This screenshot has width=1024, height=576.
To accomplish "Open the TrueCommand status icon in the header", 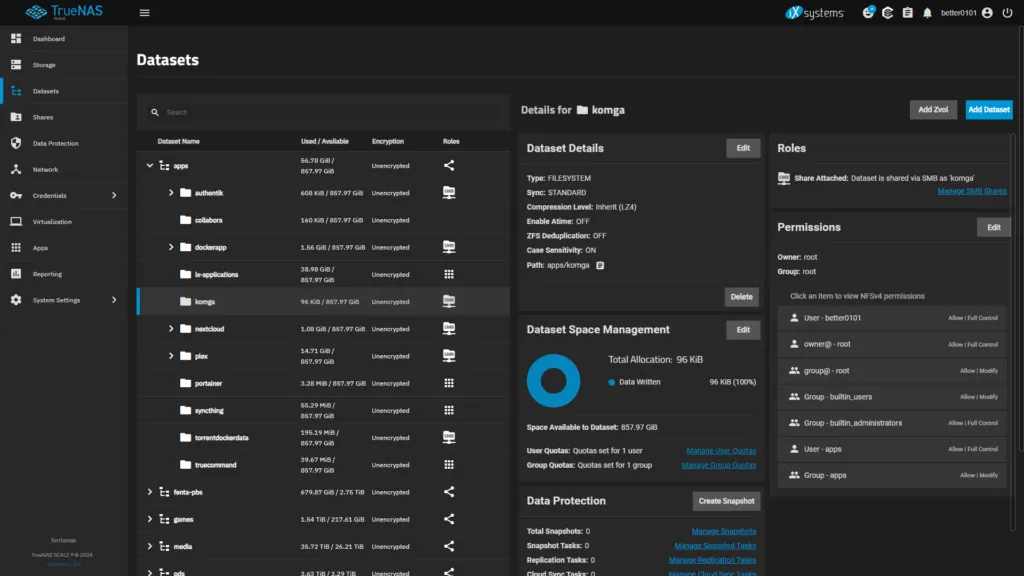I will coord(887,13).
